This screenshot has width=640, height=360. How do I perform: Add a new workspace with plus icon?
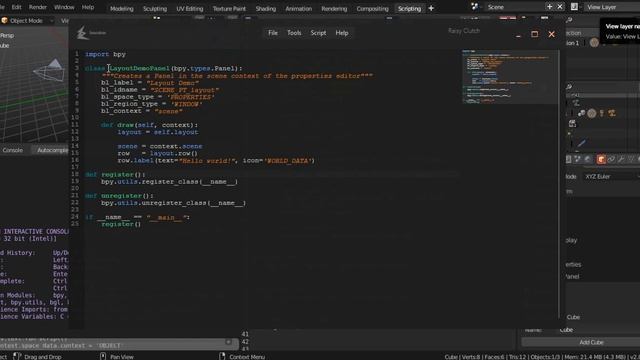[x=431, y=8]
